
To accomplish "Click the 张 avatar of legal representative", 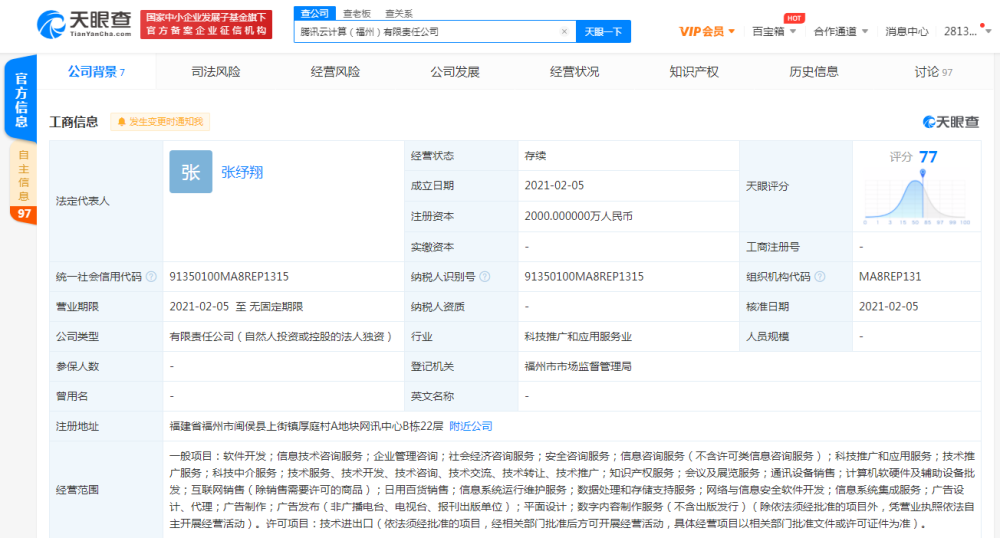I will tap(191, 171).
